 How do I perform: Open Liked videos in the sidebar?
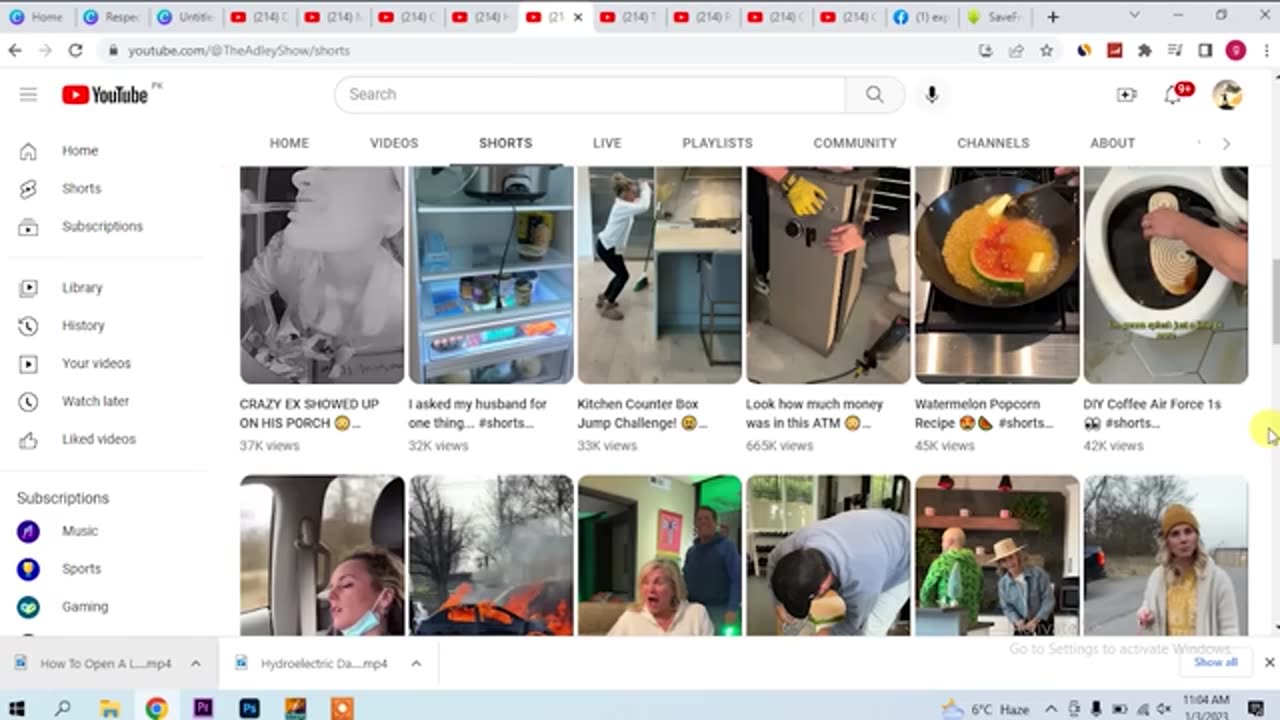pyautogui.click(x=98, y=439)
